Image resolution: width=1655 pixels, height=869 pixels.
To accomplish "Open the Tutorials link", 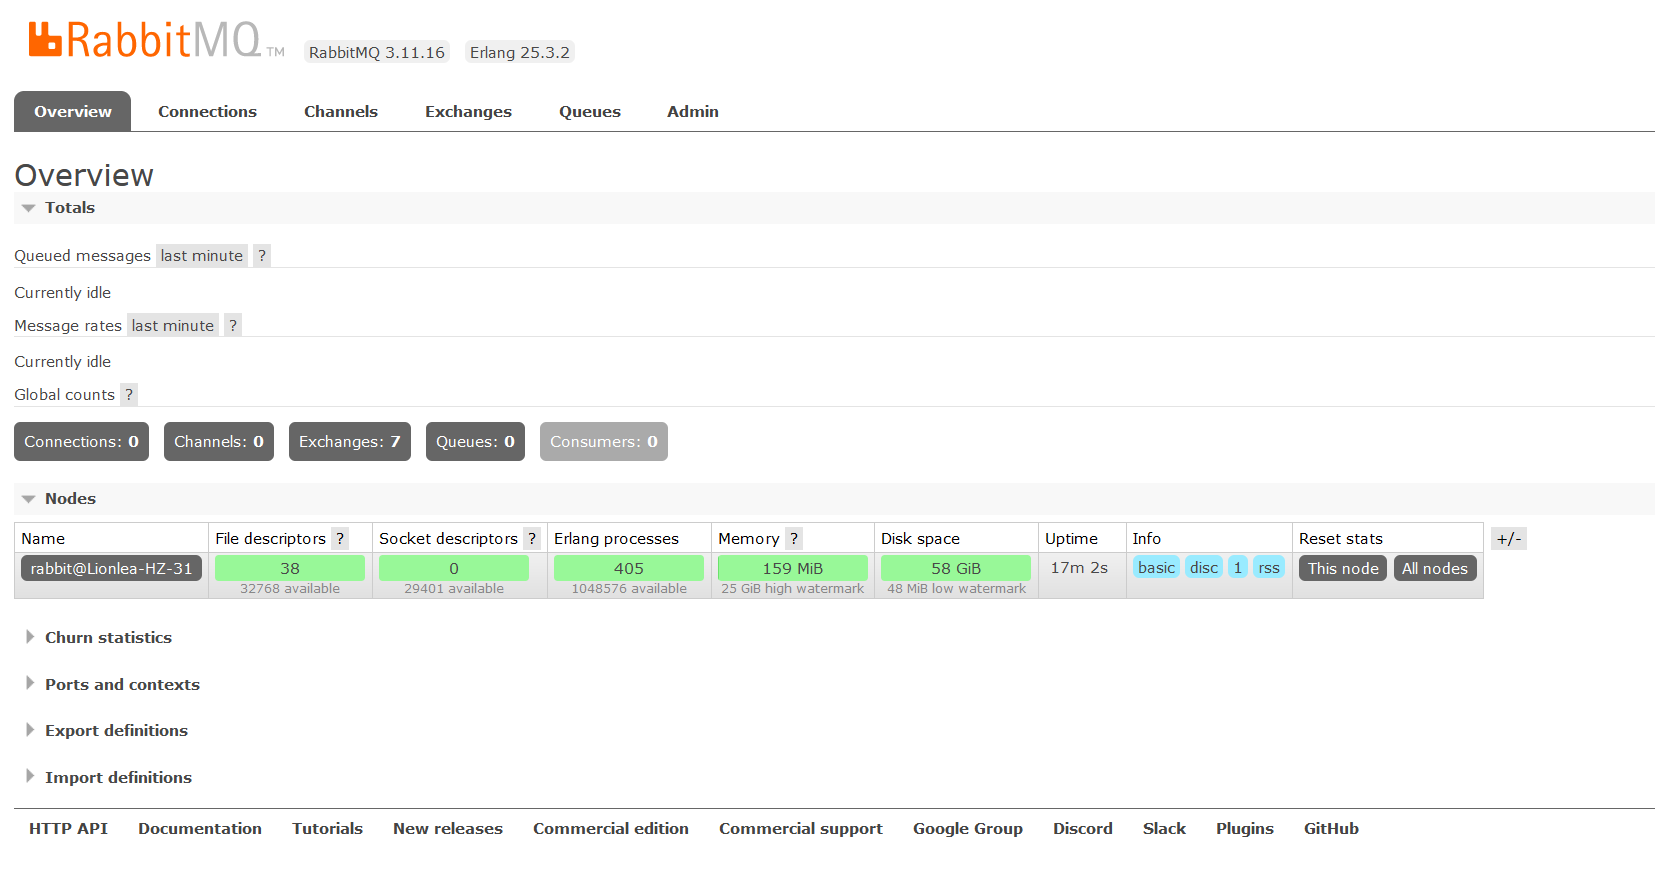I will [328, 829].
